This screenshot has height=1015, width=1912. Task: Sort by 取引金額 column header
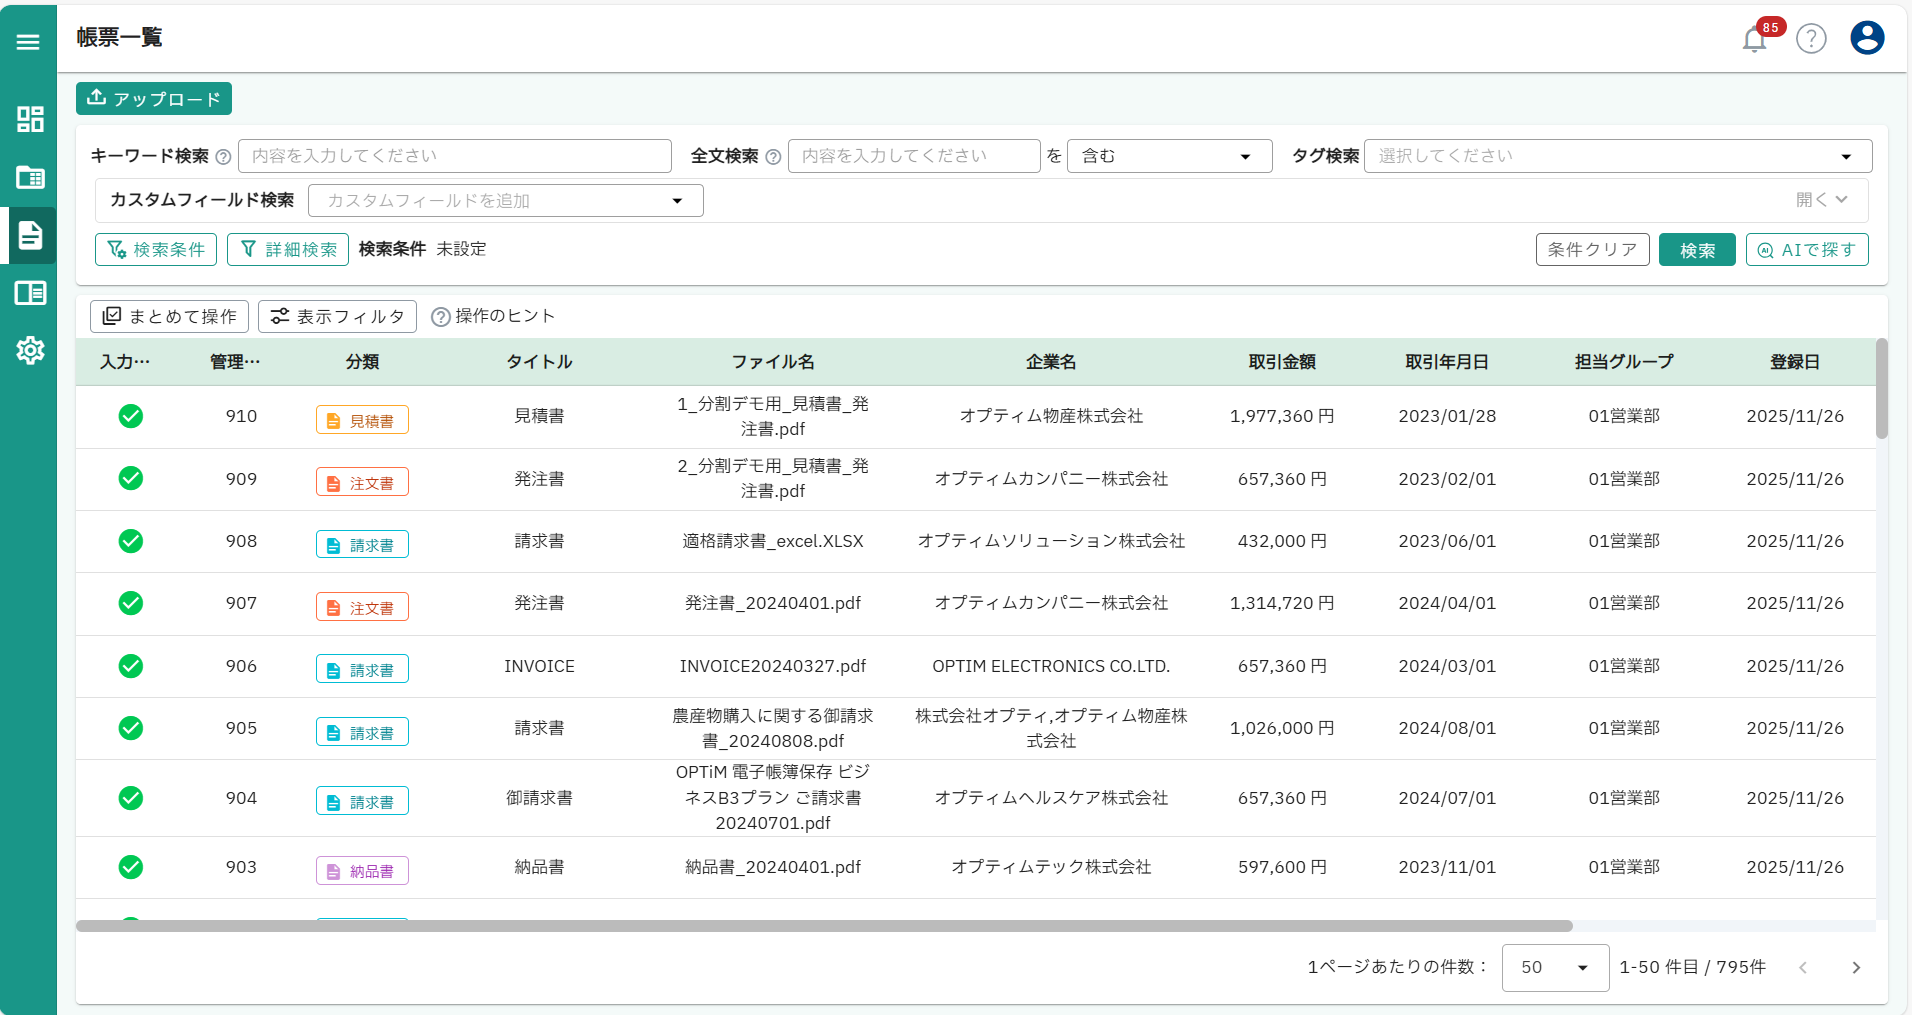click(x=1282, y=362)
